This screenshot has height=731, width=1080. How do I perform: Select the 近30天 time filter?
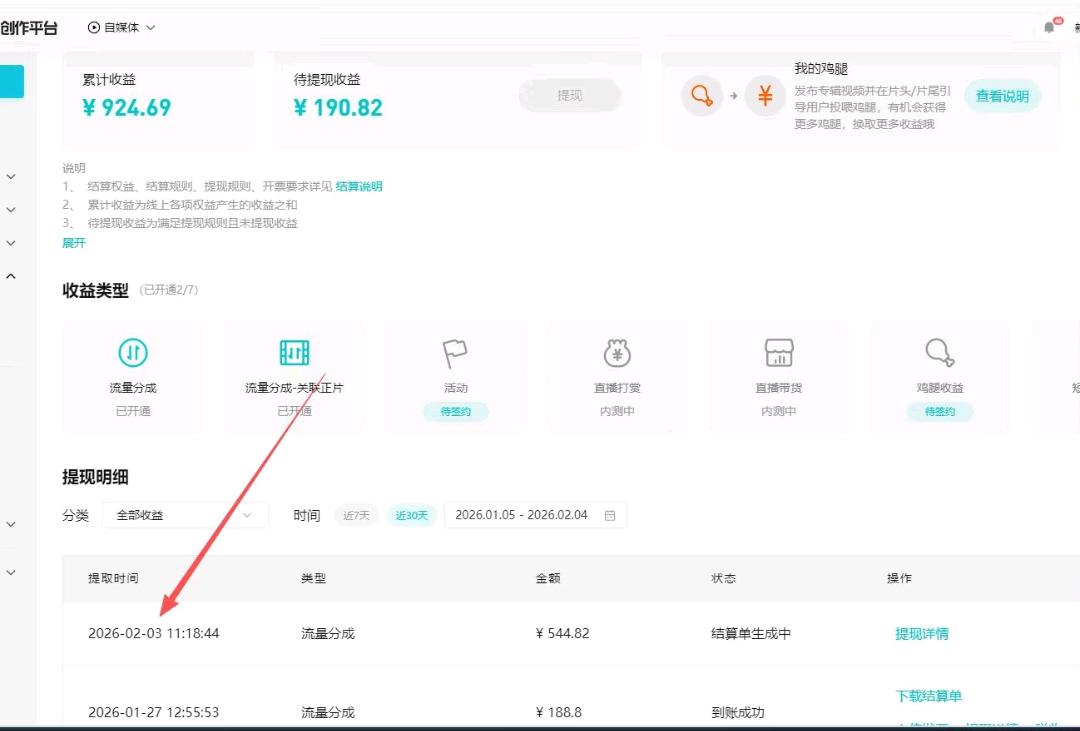point(411,514)
